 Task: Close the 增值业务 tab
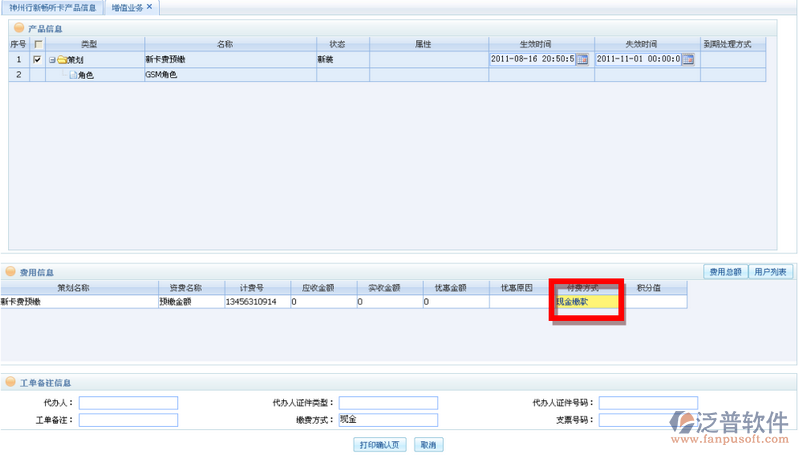[x=150, y=7]
